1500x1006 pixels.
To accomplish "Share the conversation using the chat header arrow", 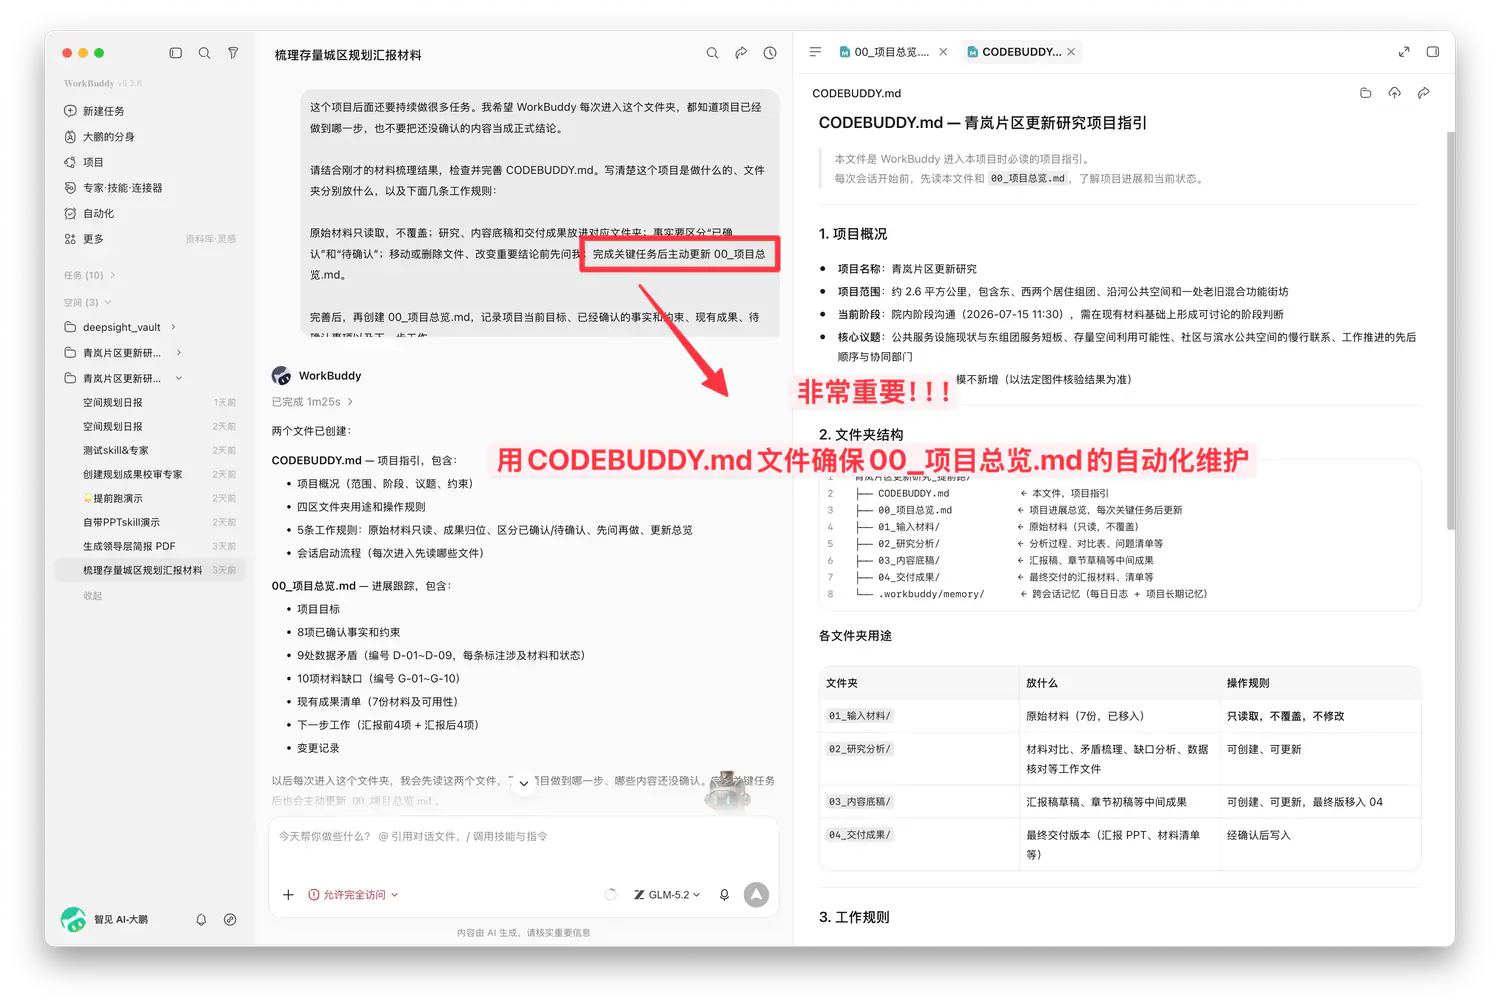I will coord(741,53).
